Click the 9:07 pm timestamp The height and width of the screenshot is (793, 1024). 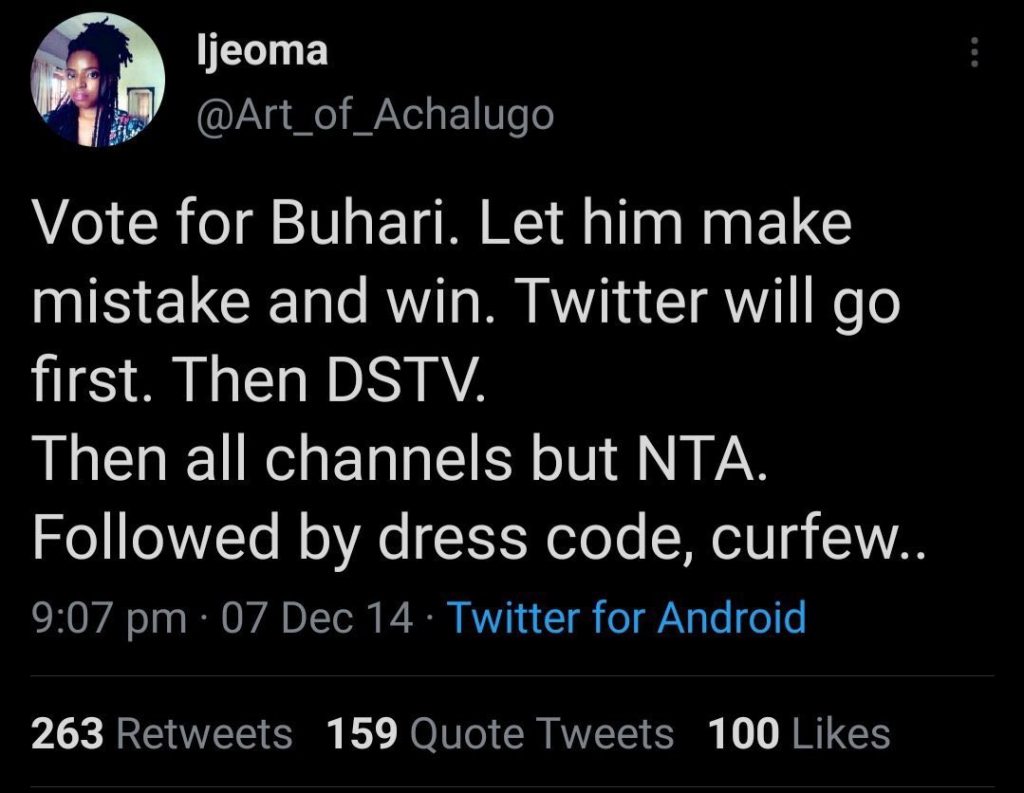(x=109, y=618)
